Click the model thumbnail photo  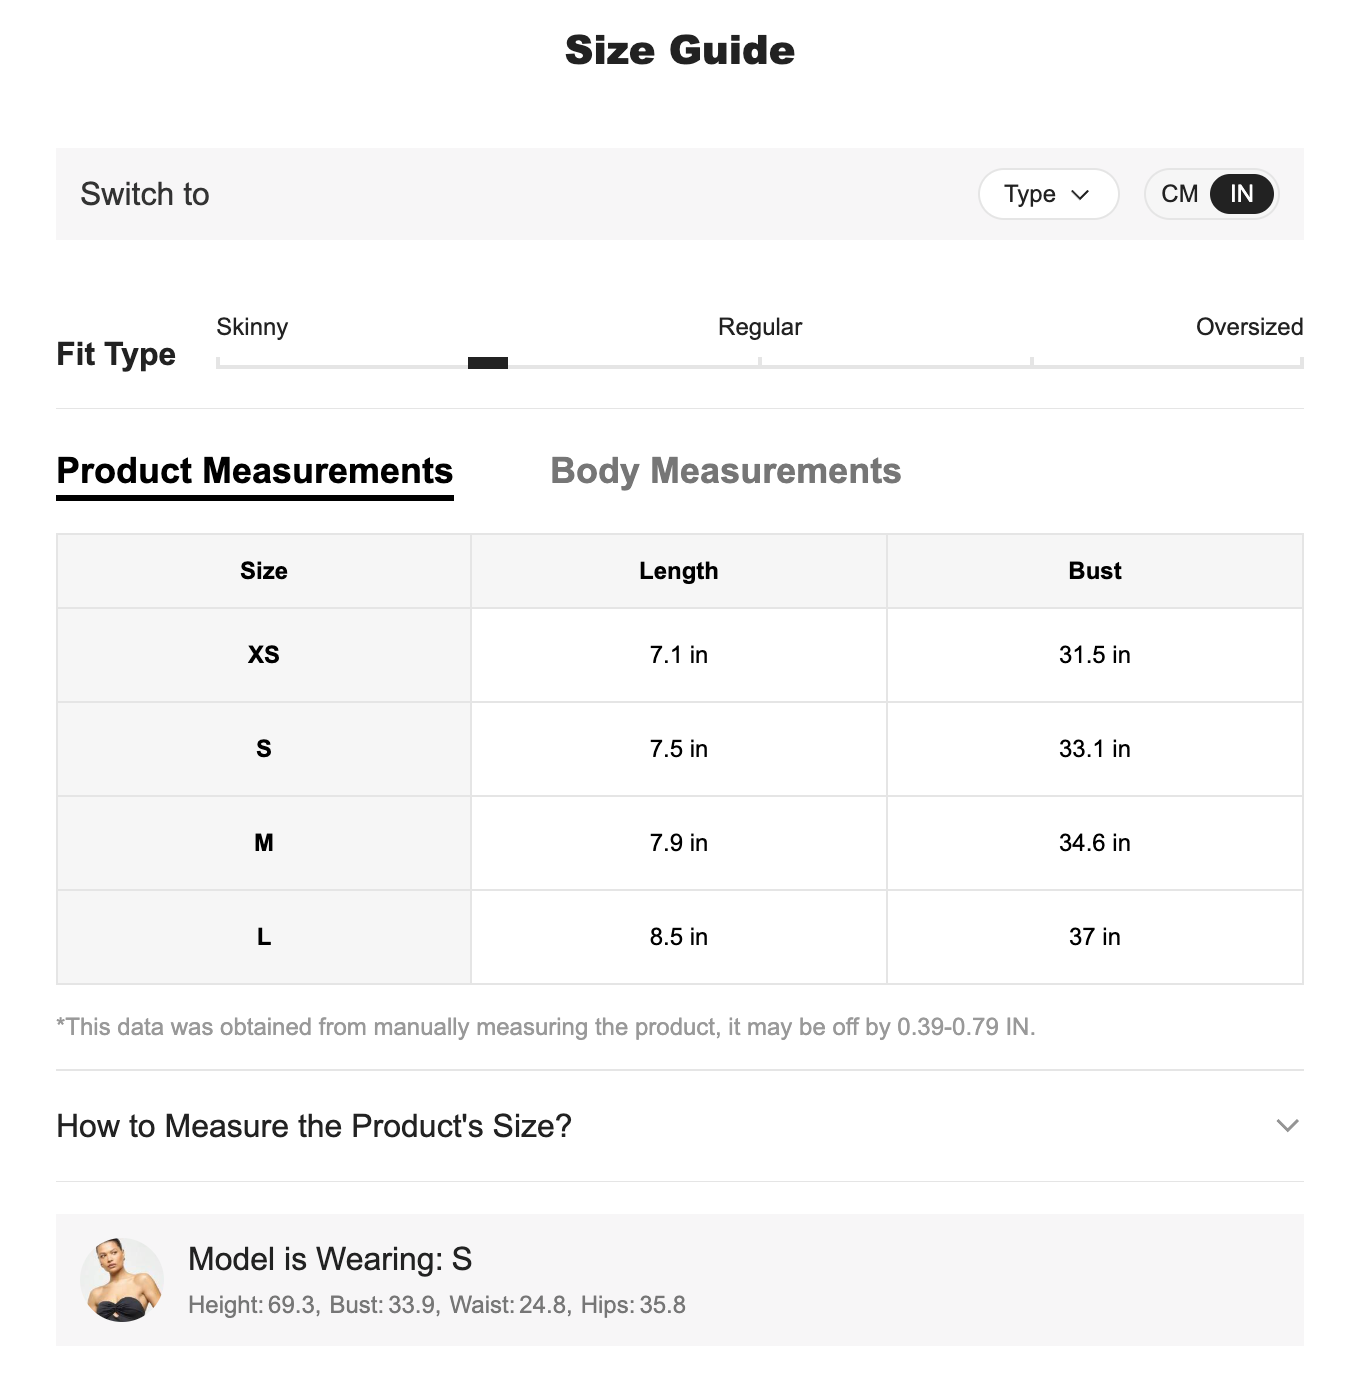coord(122,1280)
